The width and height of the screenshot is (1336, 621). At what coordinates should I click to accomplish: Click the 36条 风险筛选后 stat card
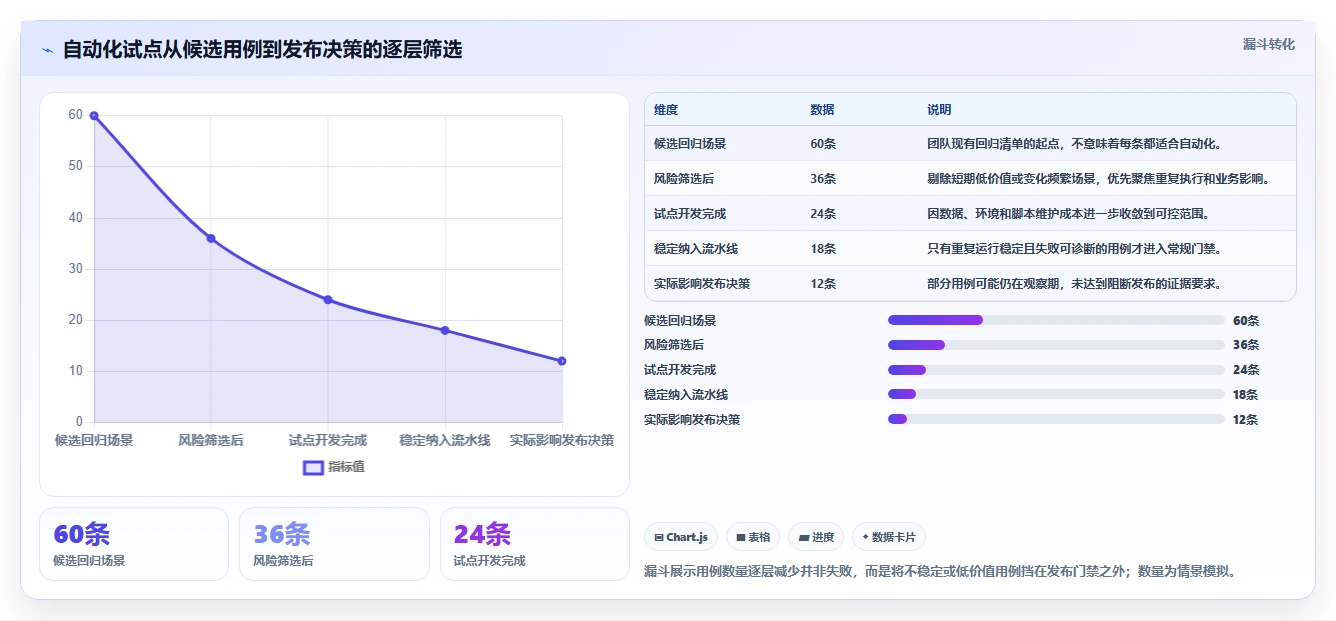(x=334, y=544)
